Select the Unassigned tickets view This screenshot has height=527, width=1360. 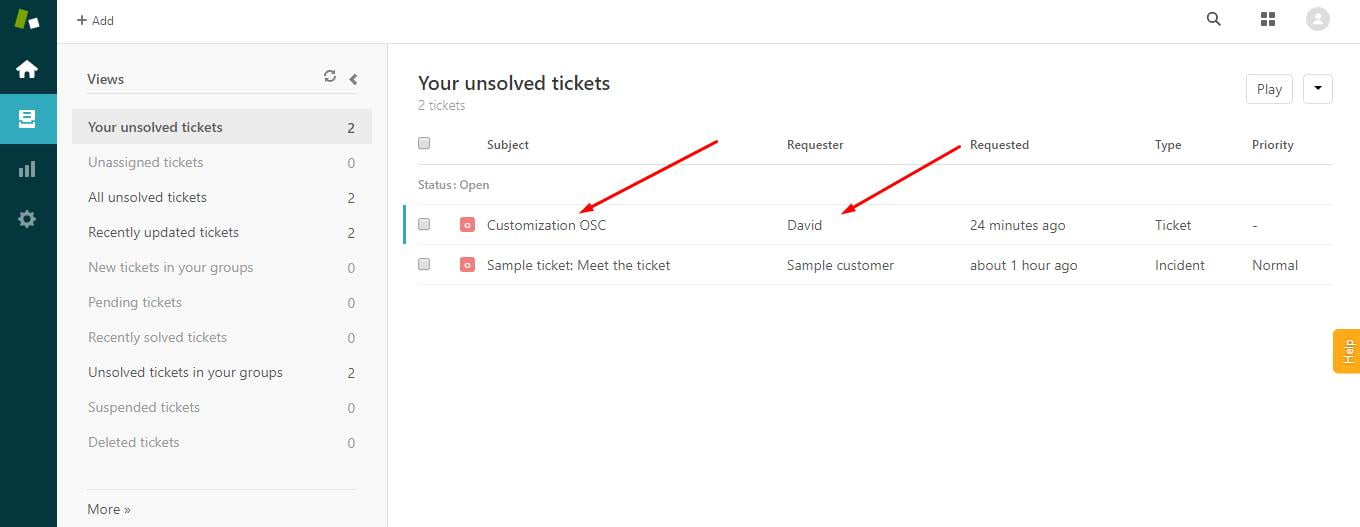(x=146, y=162)
